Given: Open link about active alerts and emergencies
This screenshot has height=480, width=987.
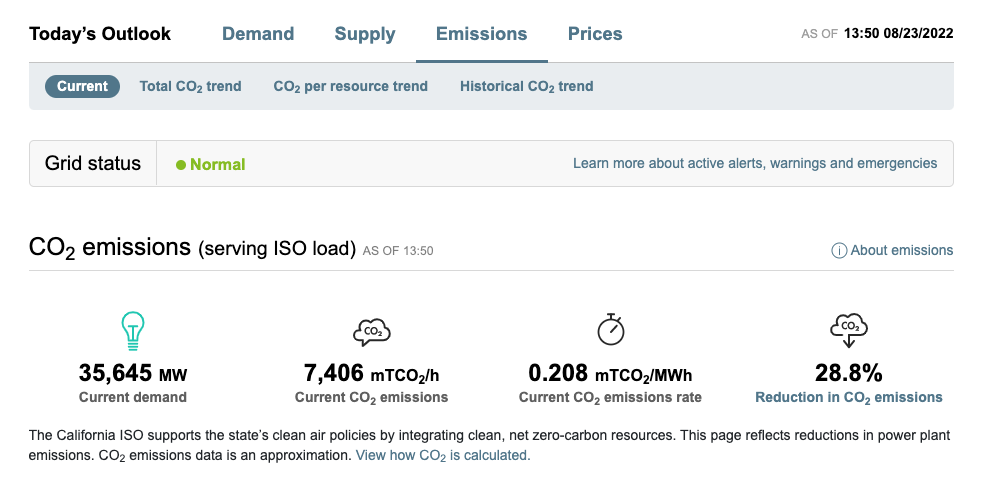Looking at the screenshot, I should [754, 163].
